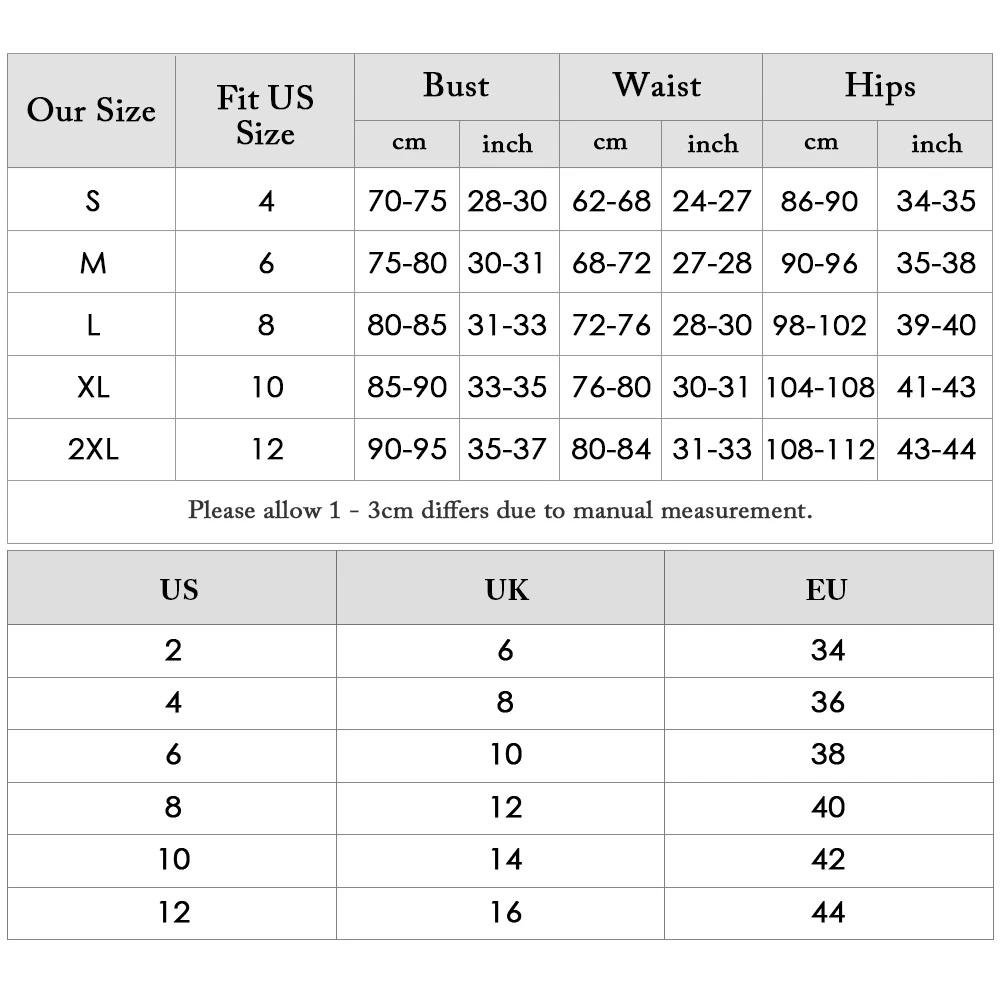Click the manual measurement note text
This screenshot has width=1000, height=1000.
coord(500,511)
